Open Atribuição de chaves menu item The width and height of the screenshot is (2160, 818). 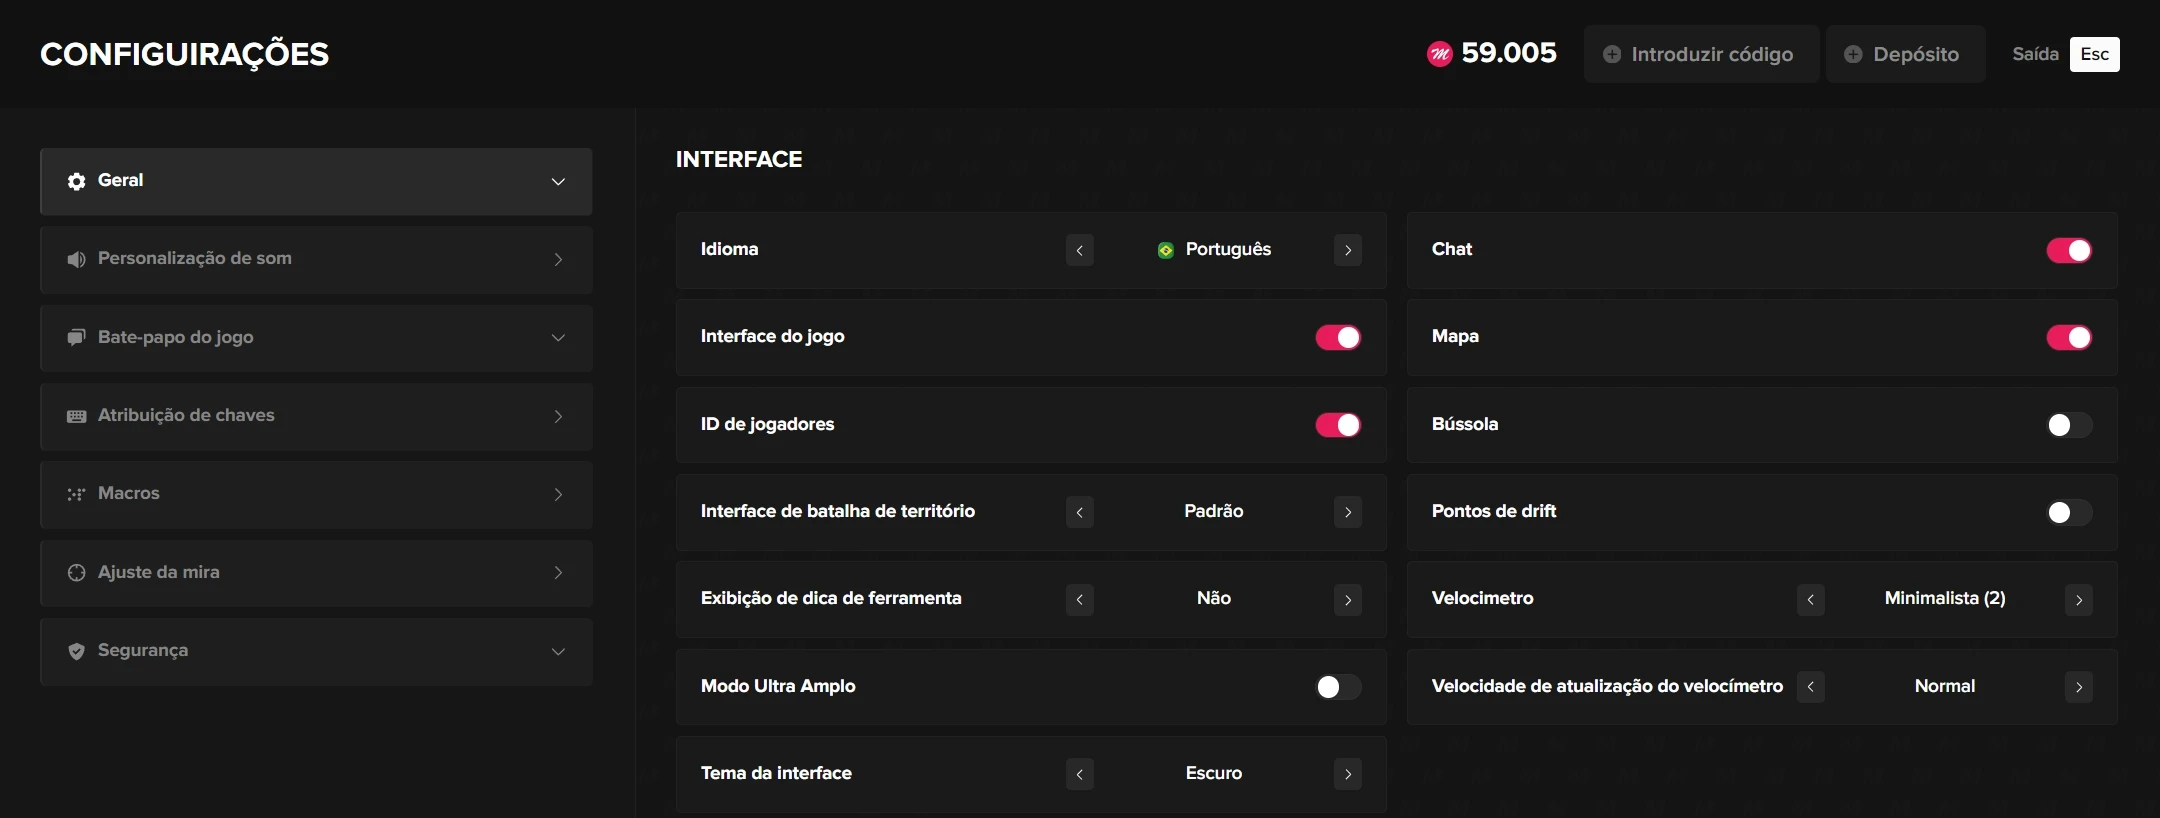(x=316, y=416)
